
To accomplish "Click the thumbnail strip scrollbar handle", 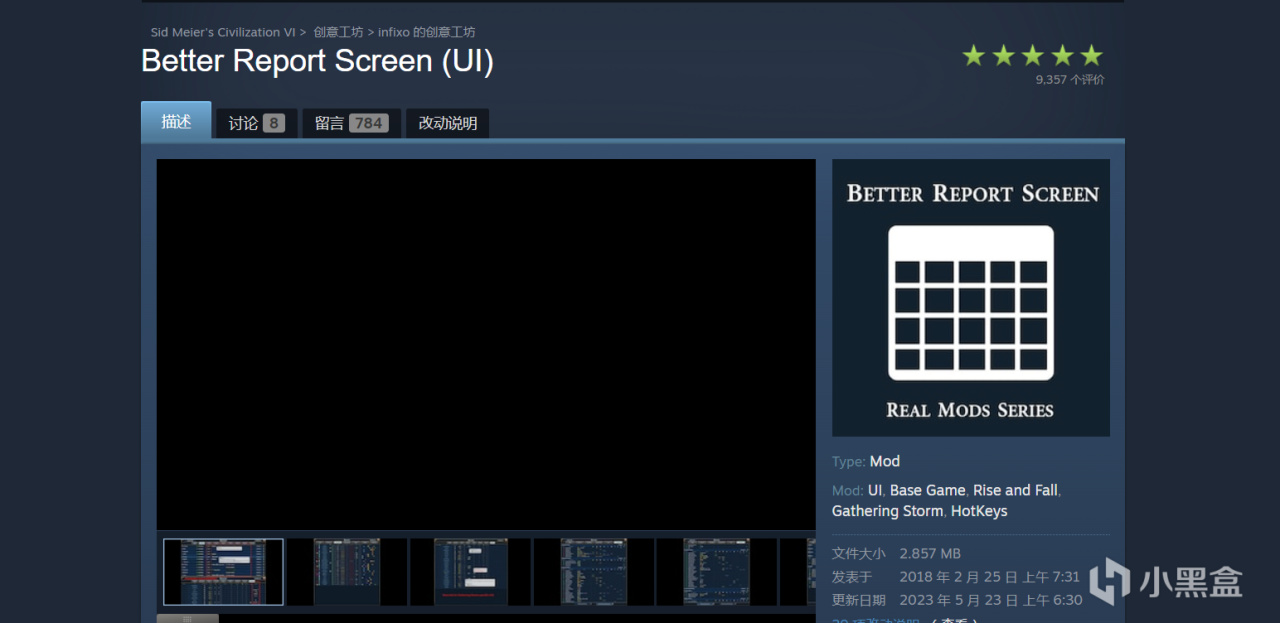I will coord(187,619).
